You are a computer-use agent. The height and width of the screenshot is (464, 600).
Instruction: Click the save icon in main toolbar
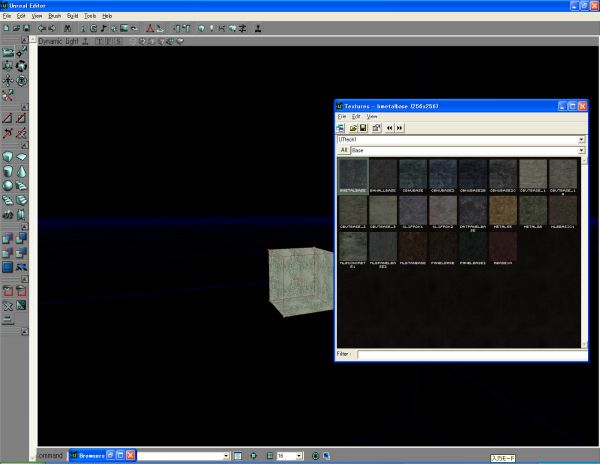[x=26, y=28]
